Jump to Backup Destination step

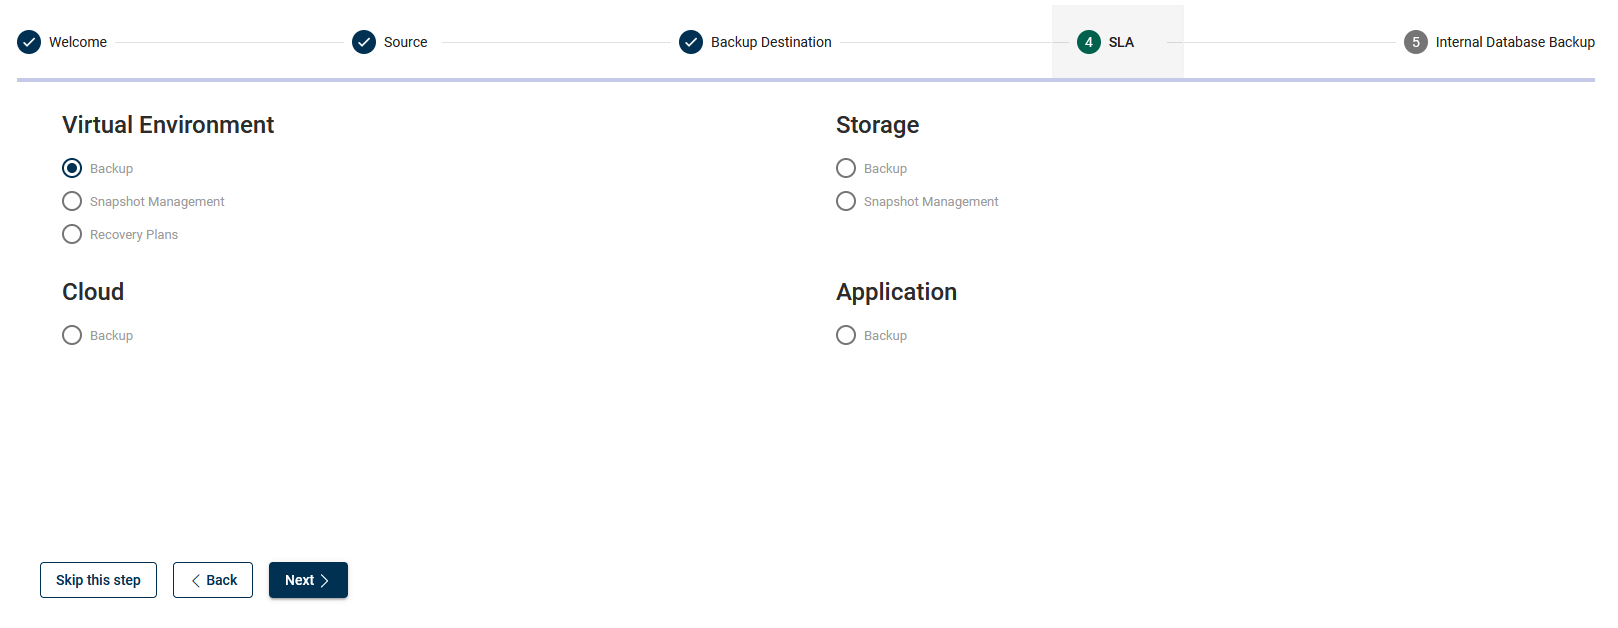(771, 42)
